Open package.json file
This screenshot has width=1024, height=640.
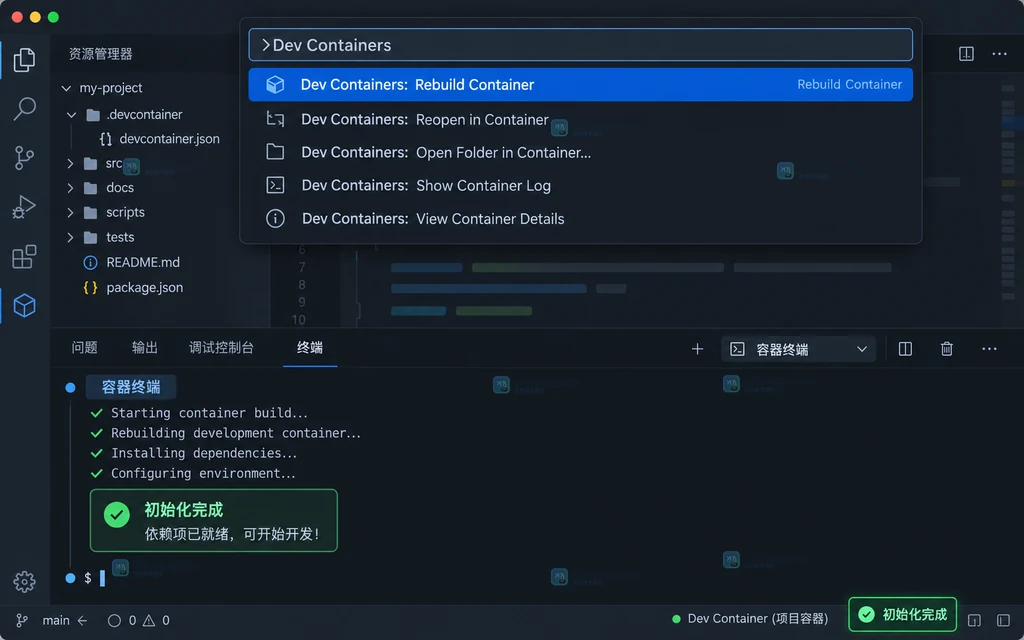pos(144,287)
